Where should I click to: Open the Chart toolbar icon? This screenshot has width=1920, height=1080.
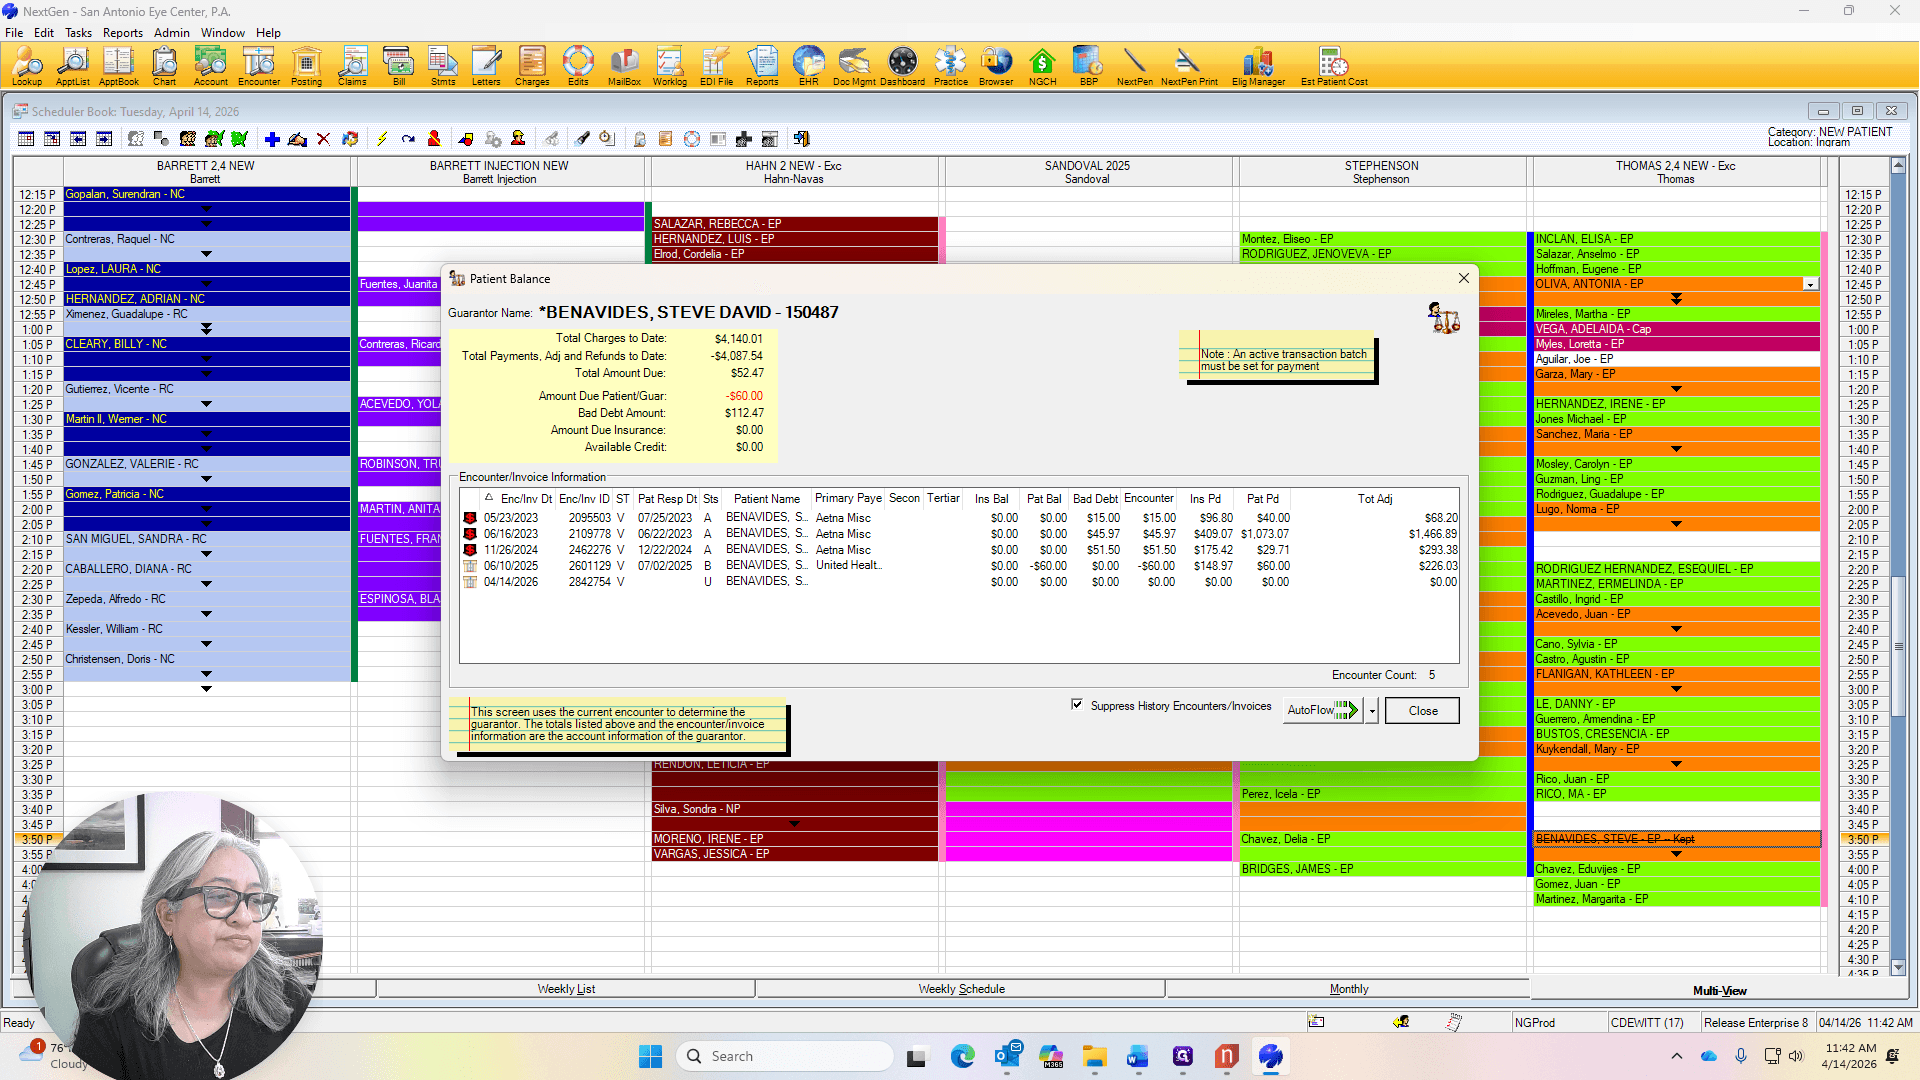[164, 66]
